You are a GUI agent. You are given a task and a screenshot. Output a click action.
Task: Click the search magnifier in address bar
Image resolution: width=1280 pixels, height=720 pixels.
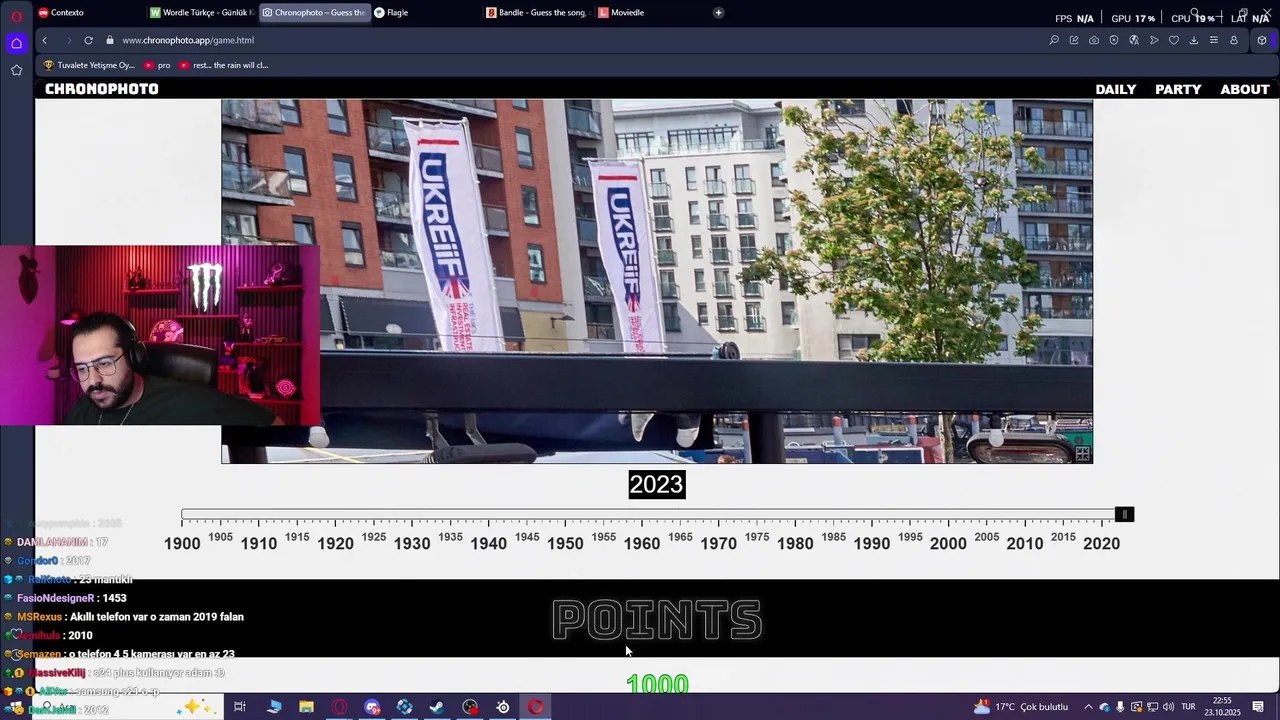(x=1054, y=40)
